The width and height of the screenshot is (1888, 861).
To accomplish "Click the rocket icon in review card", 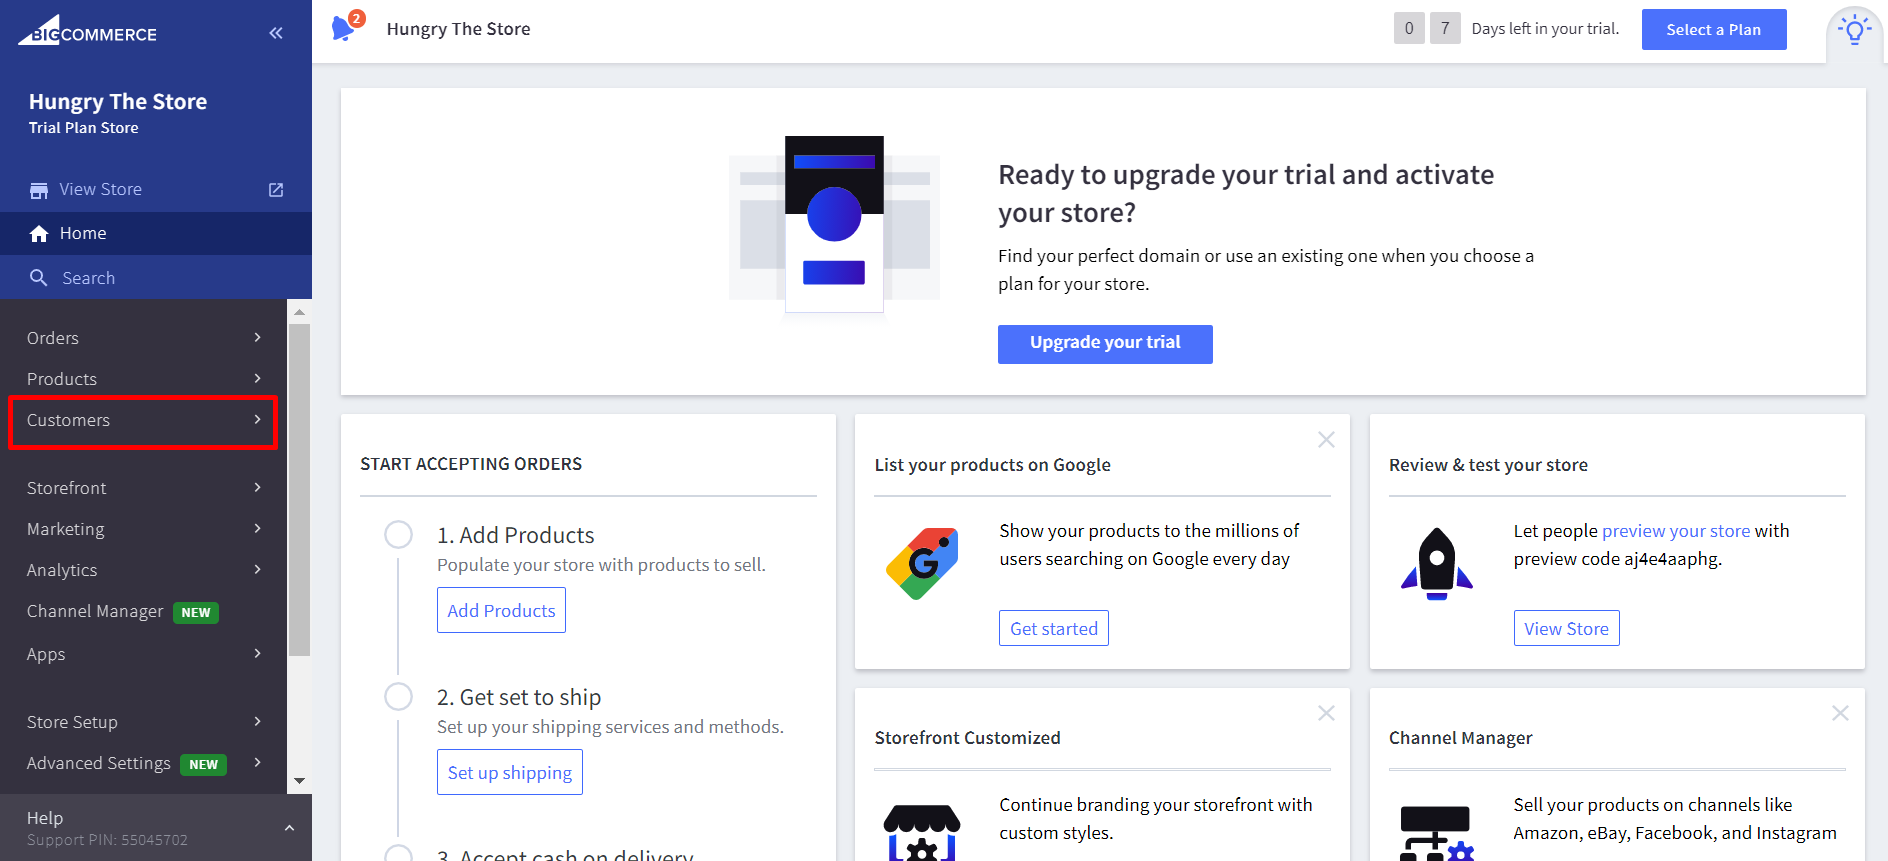I will click(x=1436, y=563).
